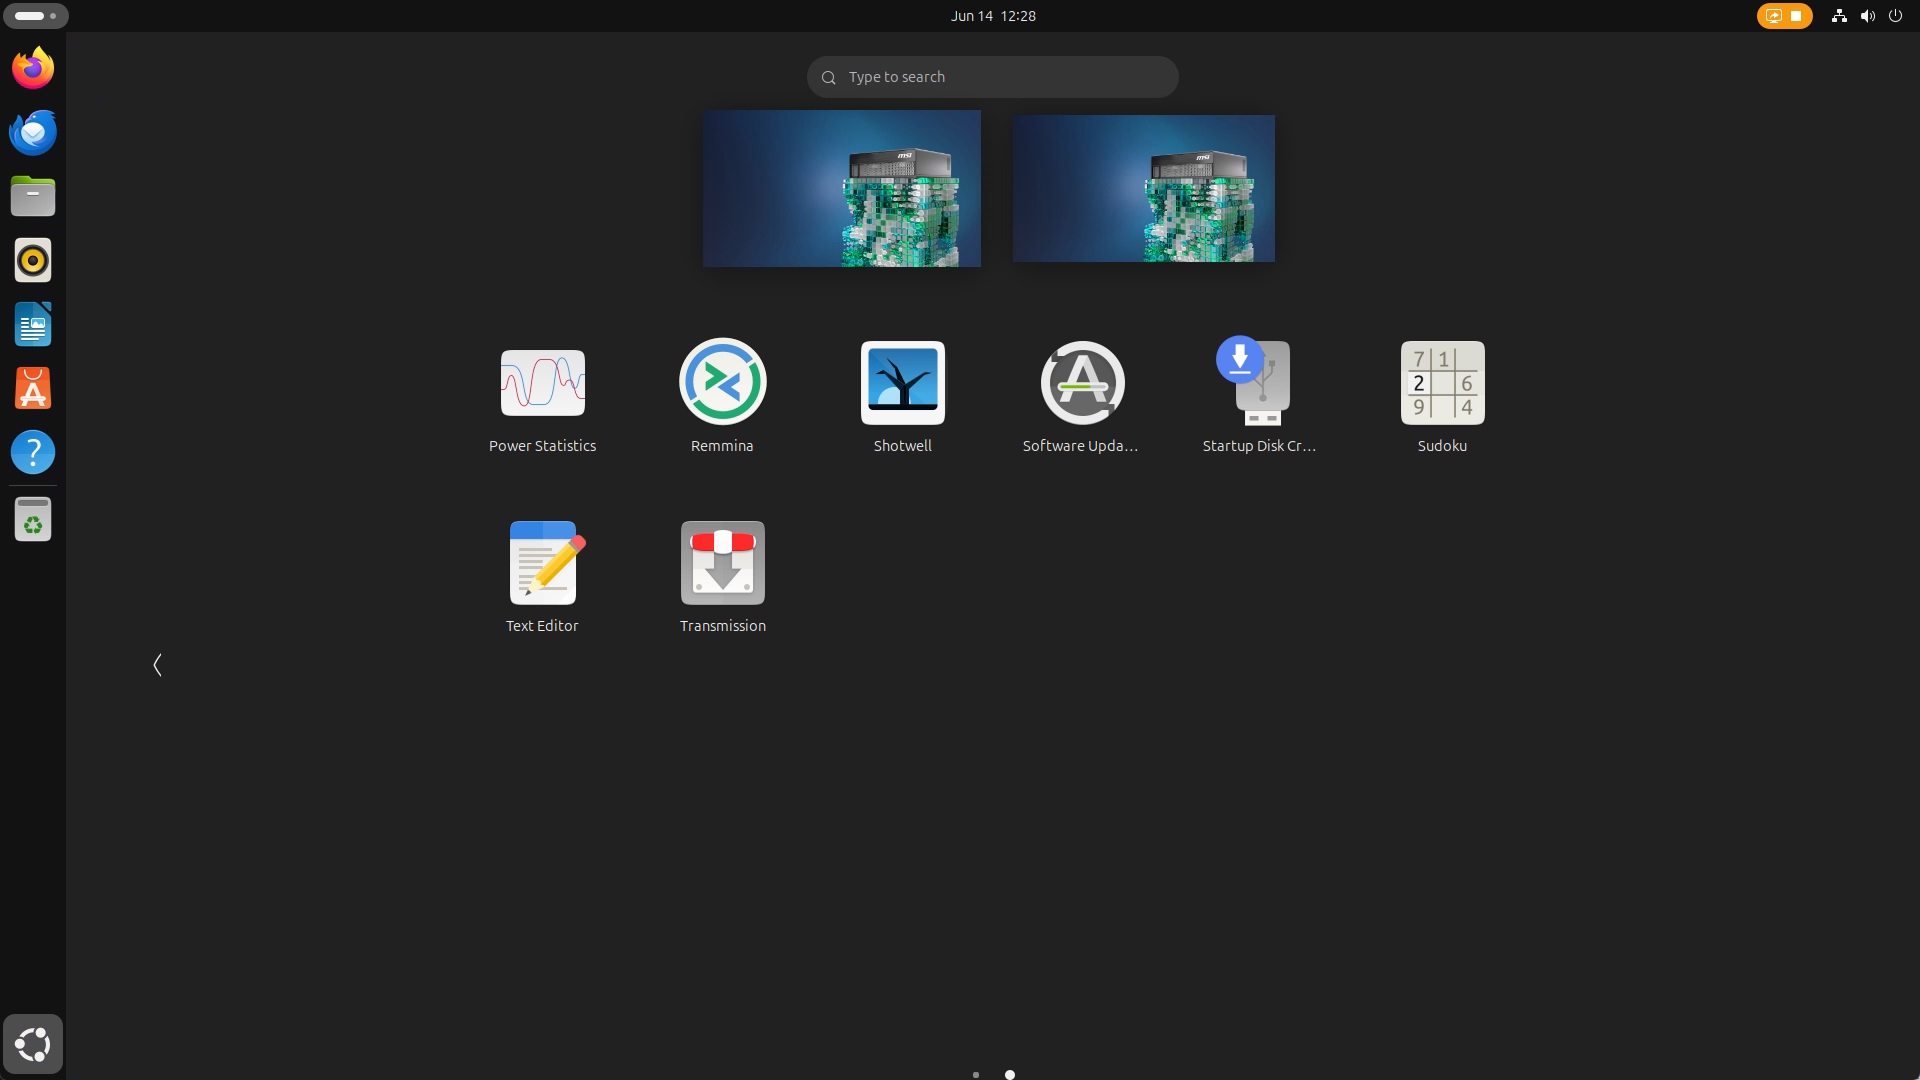Click the Transmission label text
This screenshot has height=1080, width=1920.
coord(722,626)
